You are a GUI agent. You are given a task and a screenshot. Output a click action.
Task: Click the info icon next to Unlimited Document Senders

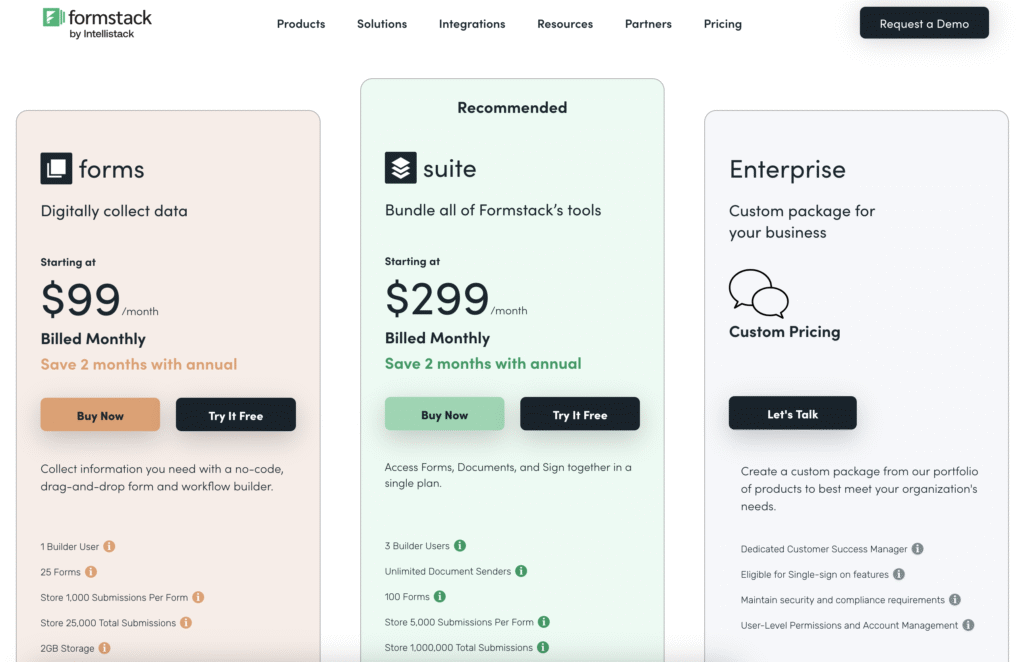coord(521,571)
